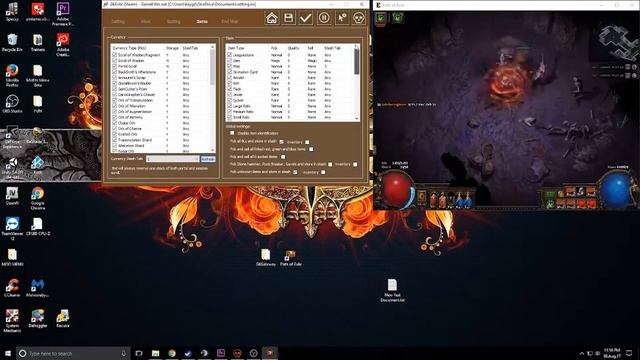Click the Home icon in bot toolbar
The width and height of the screenshot is (640, 360).
click(271, 18)
